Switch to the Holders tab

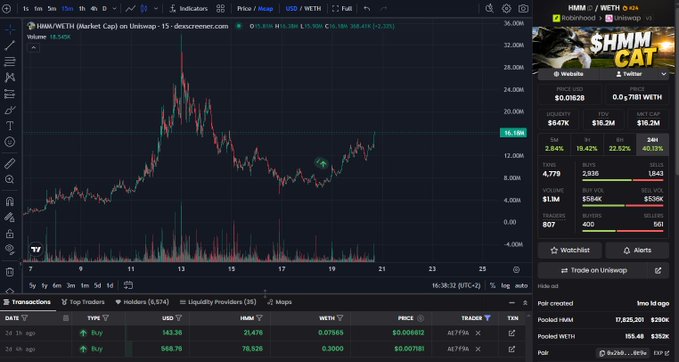pos(142,302)
